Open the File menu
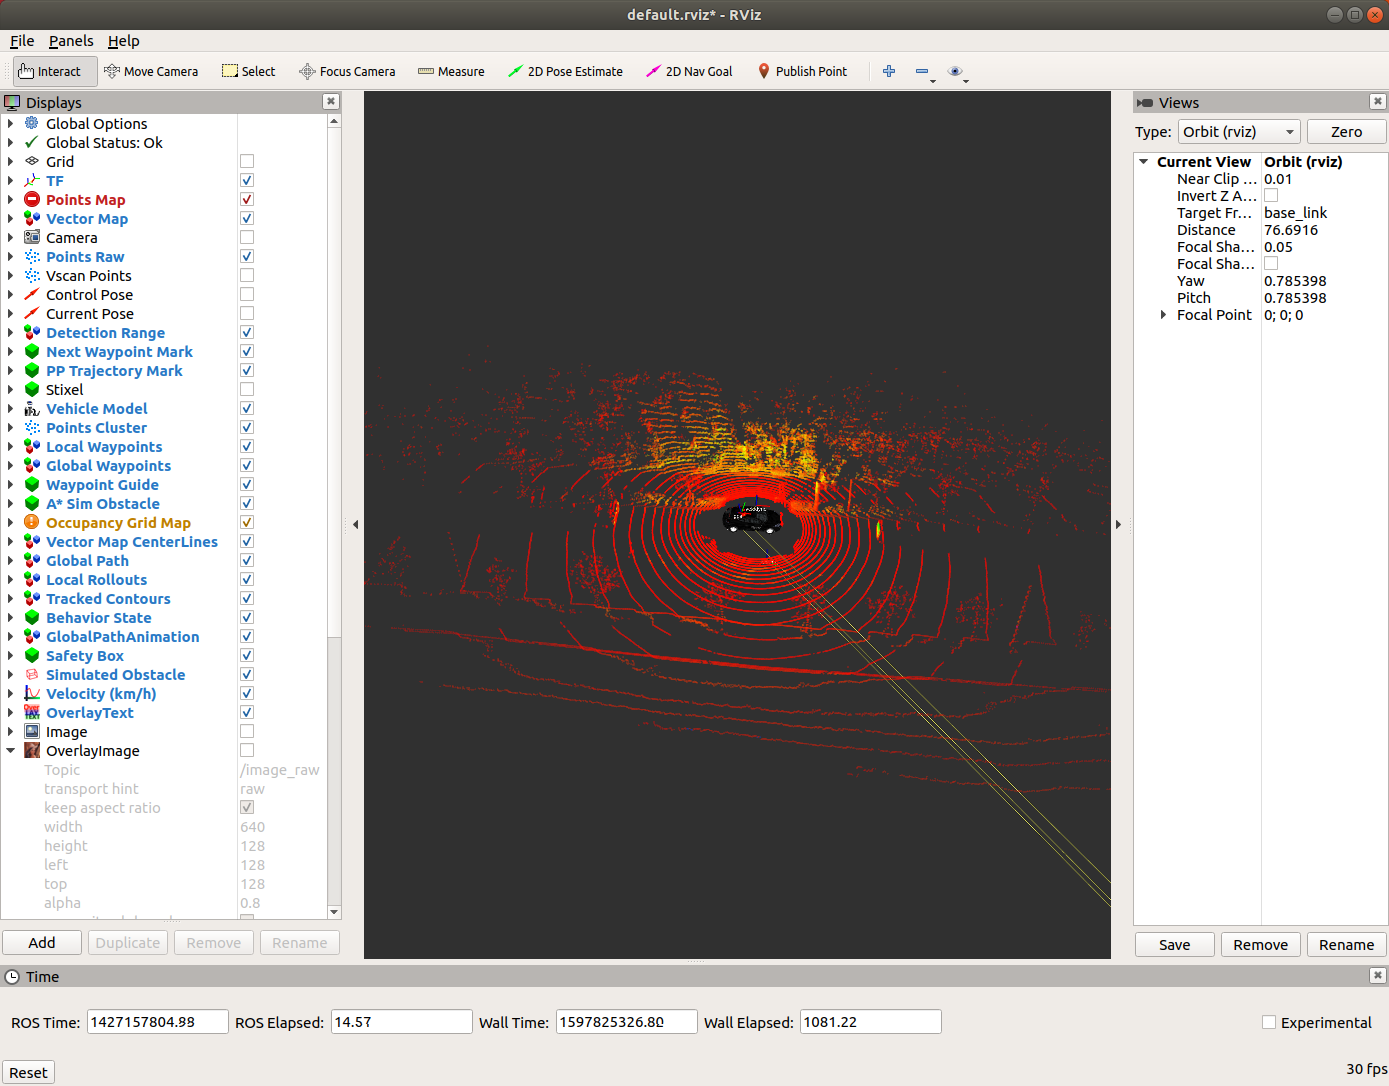The width and height of the screenshot is (1389, 1086). click(22, 41)
